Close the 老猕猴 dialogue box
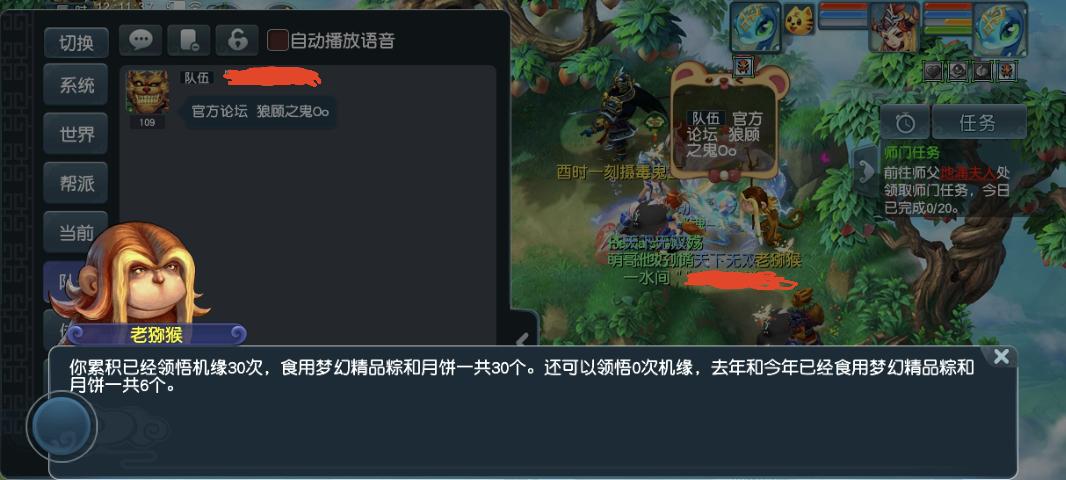1066x480 pixels. [1001, 356]
